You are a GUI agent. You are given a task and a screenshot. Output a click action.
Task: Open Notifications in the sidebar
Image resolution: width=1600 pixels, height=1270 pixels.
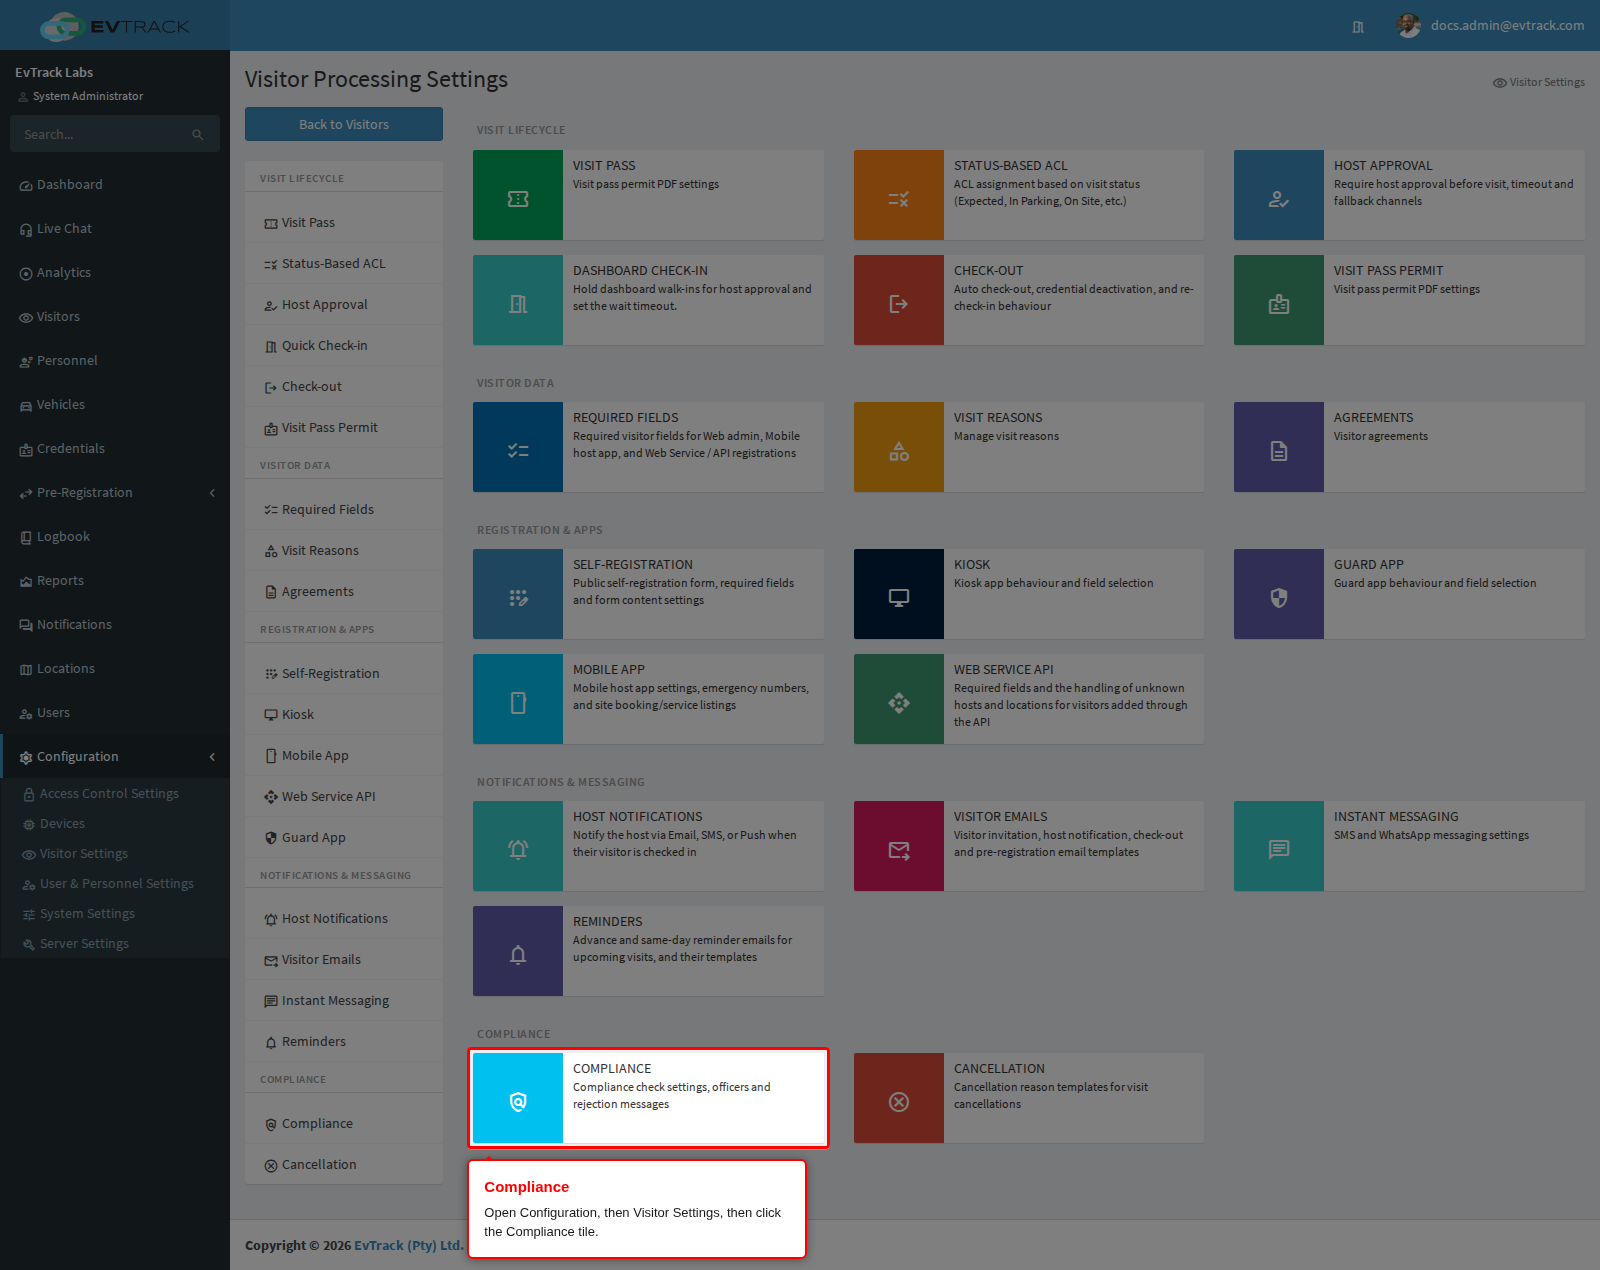(115, 625)
